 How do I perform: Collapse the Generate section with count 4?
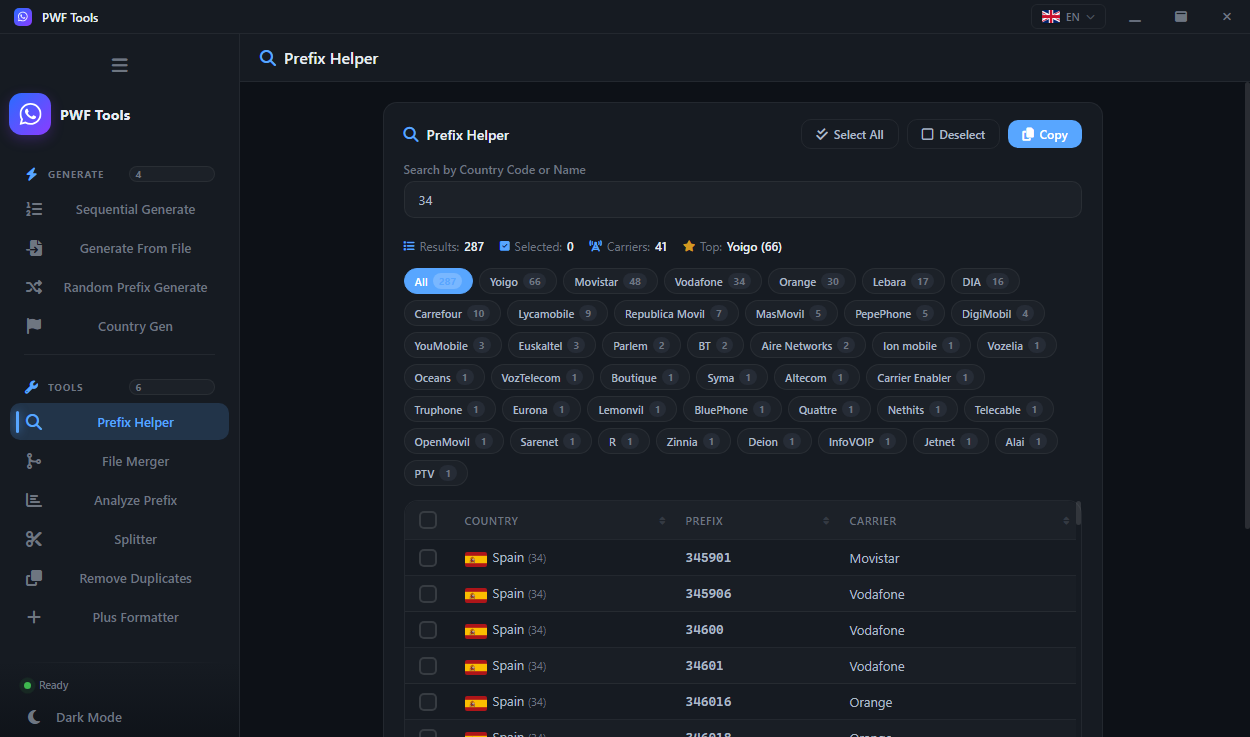point(120,174)
